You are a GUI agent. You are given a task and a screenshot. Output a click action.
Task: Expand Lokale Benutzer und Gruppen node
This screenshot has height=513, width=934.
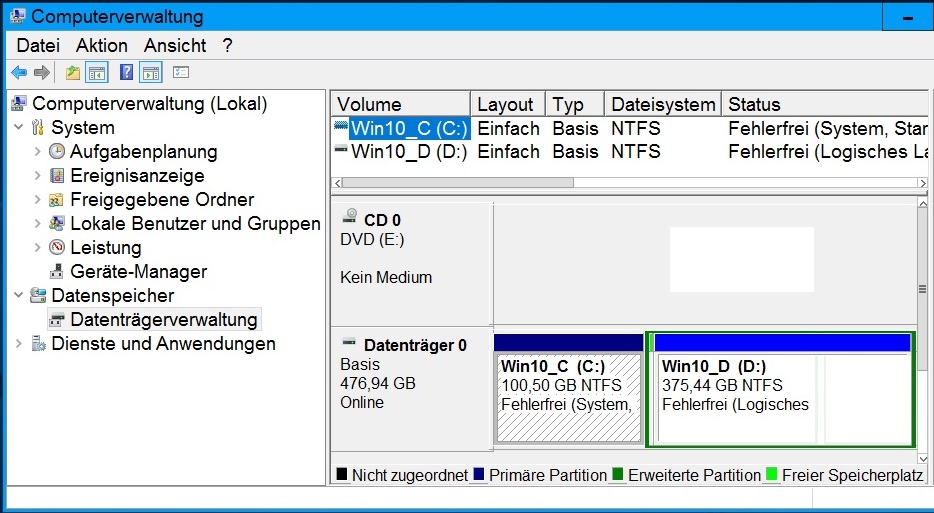[38, 223]
